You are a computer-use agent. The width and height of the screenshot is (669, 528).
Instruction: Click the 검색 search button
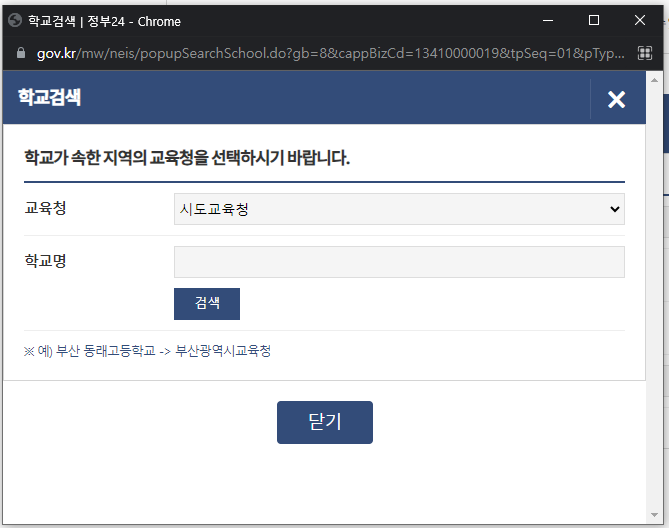[207, 304]
